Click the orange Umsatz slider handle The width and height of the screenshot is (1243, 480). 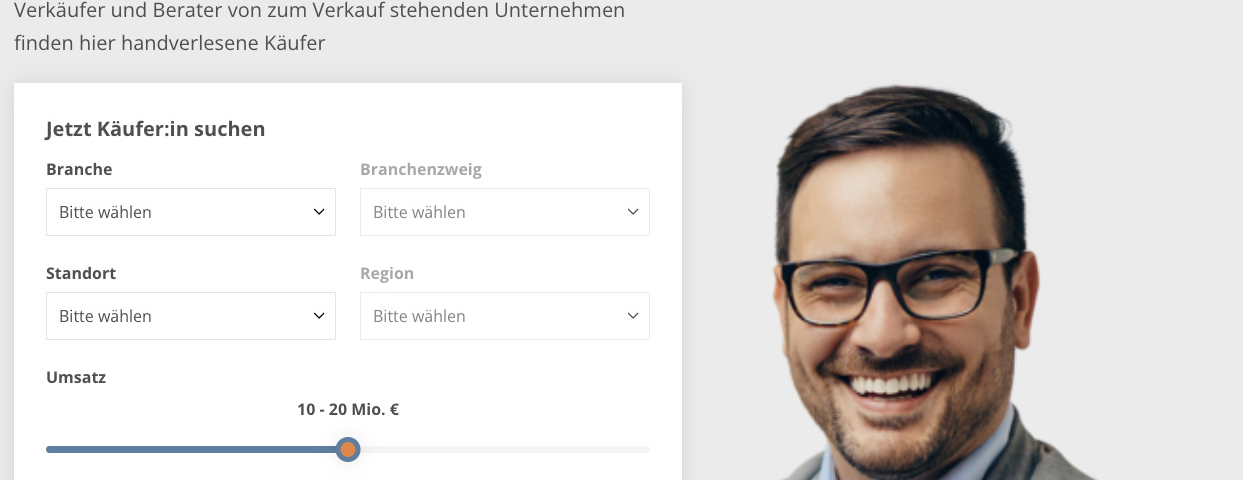click(x=348, y=450)
